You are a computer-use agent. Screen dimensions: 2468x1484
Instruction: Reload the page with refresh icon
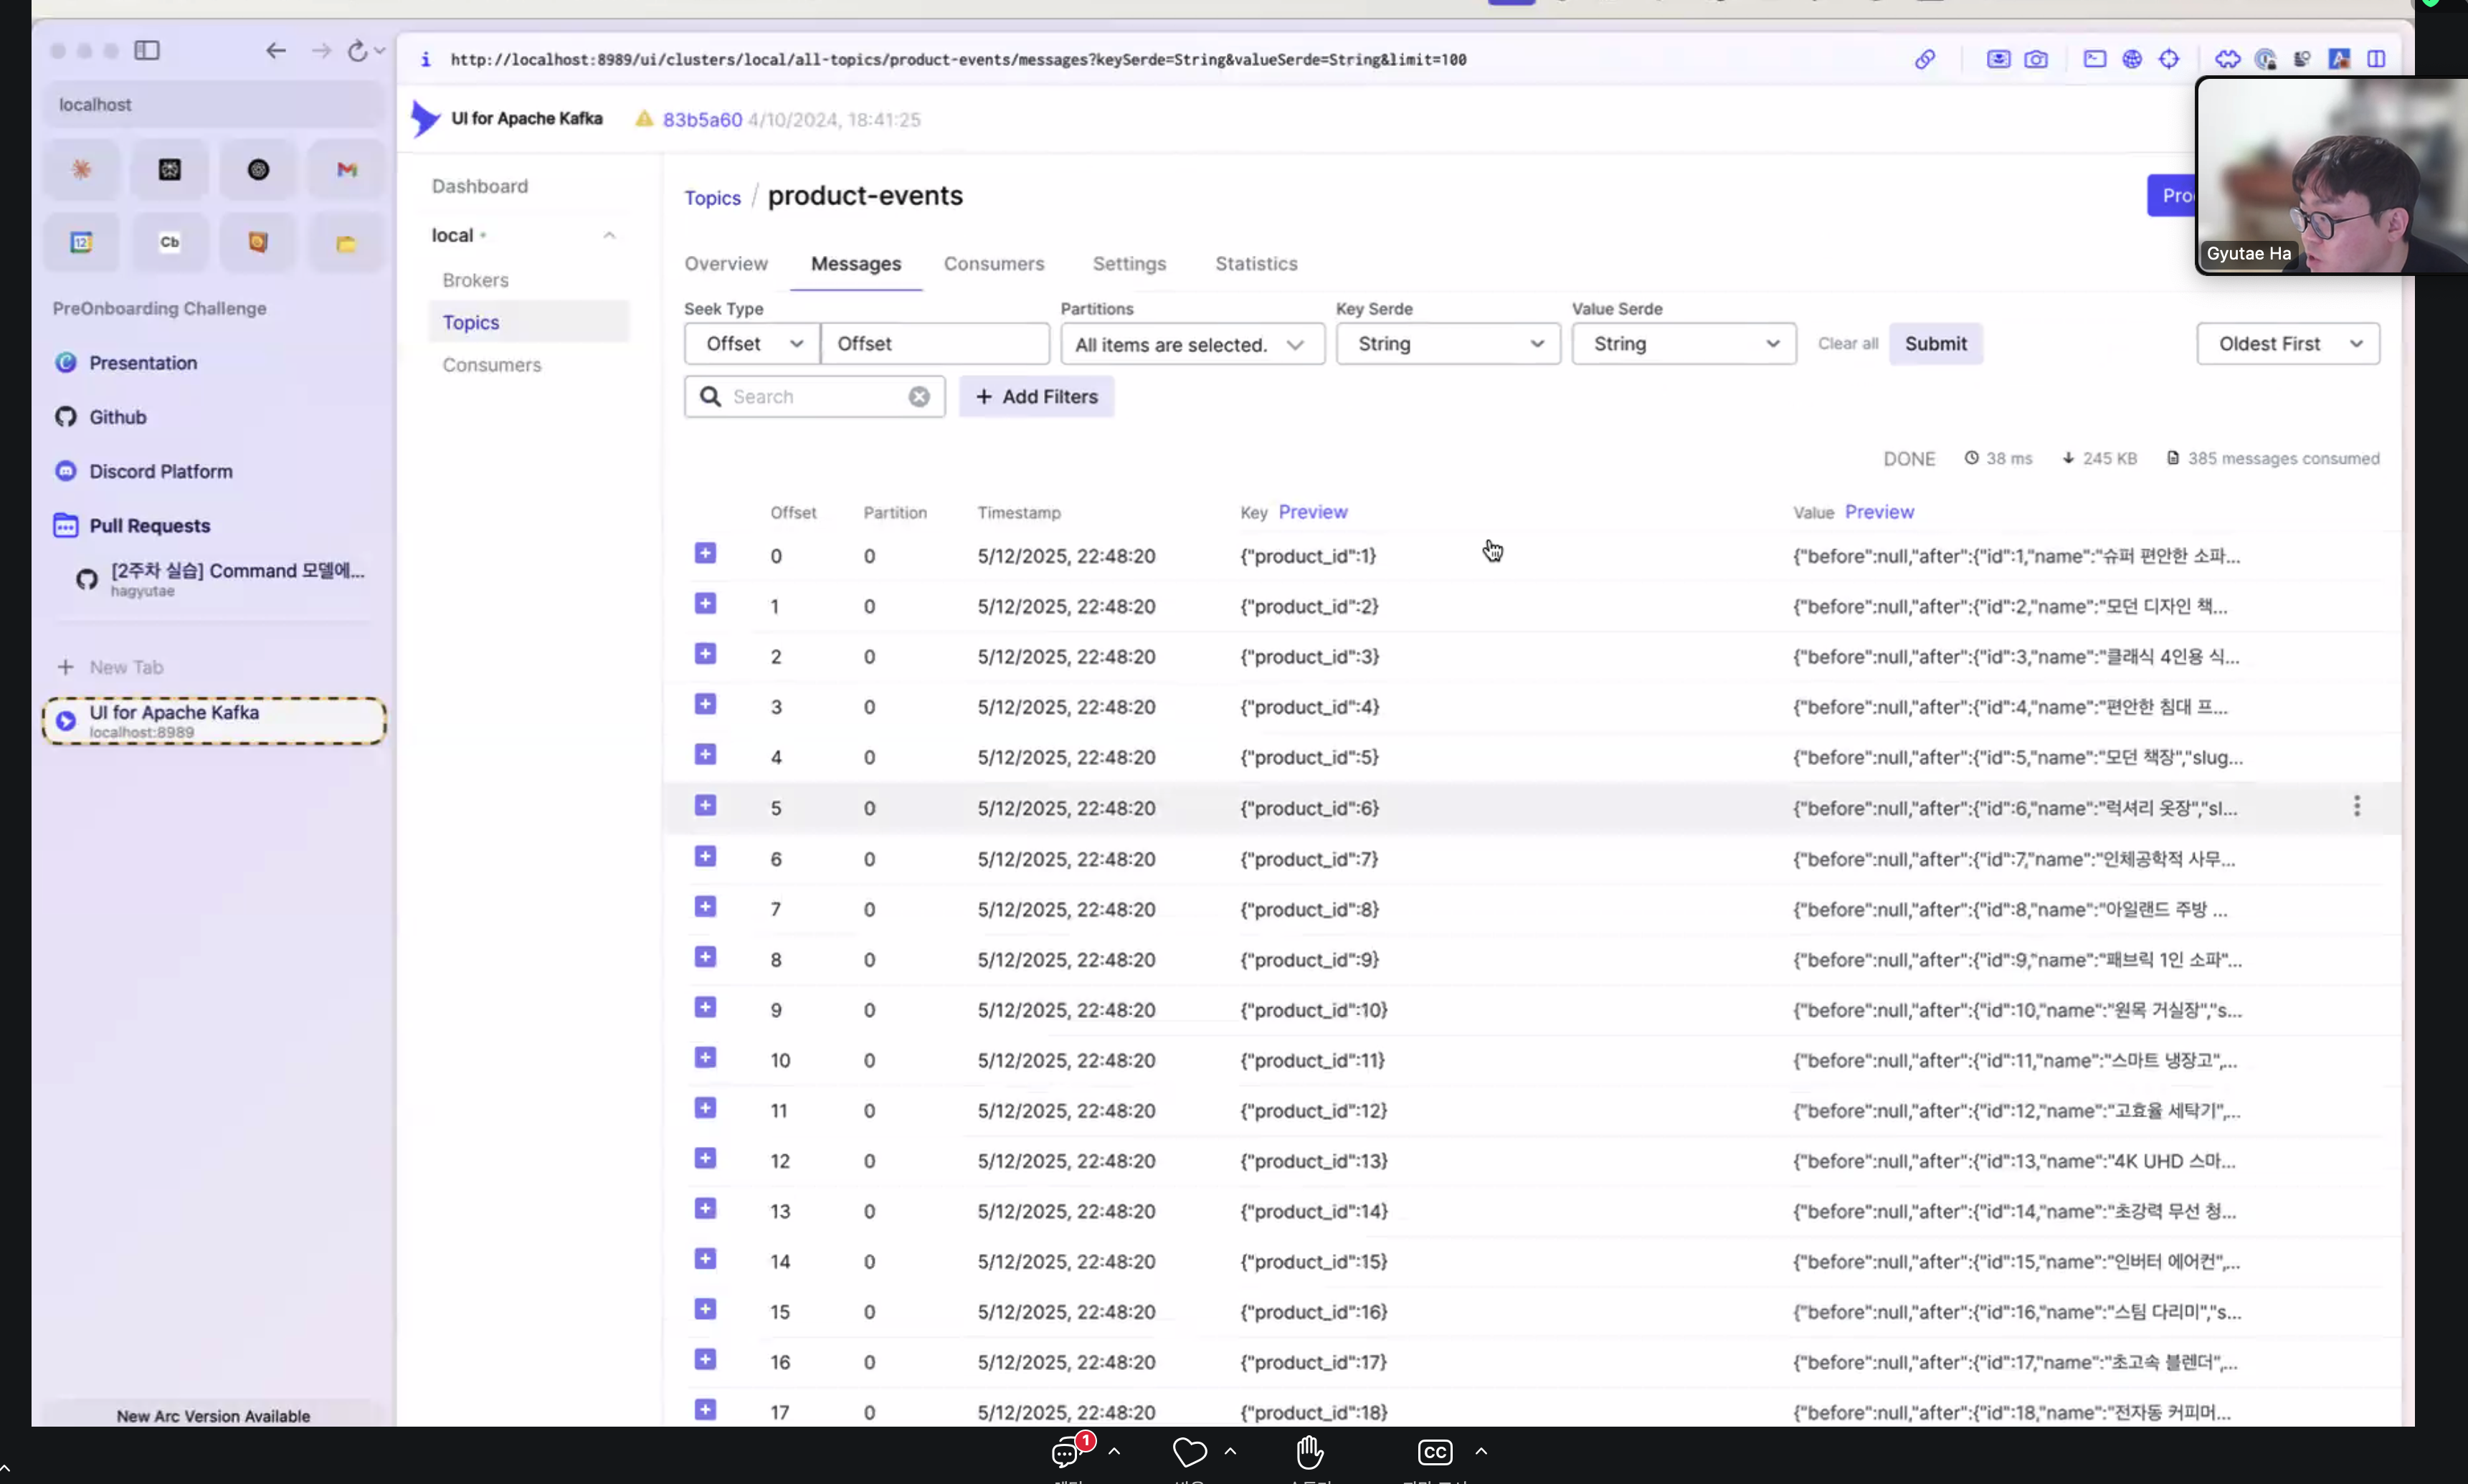pos(357,51)
